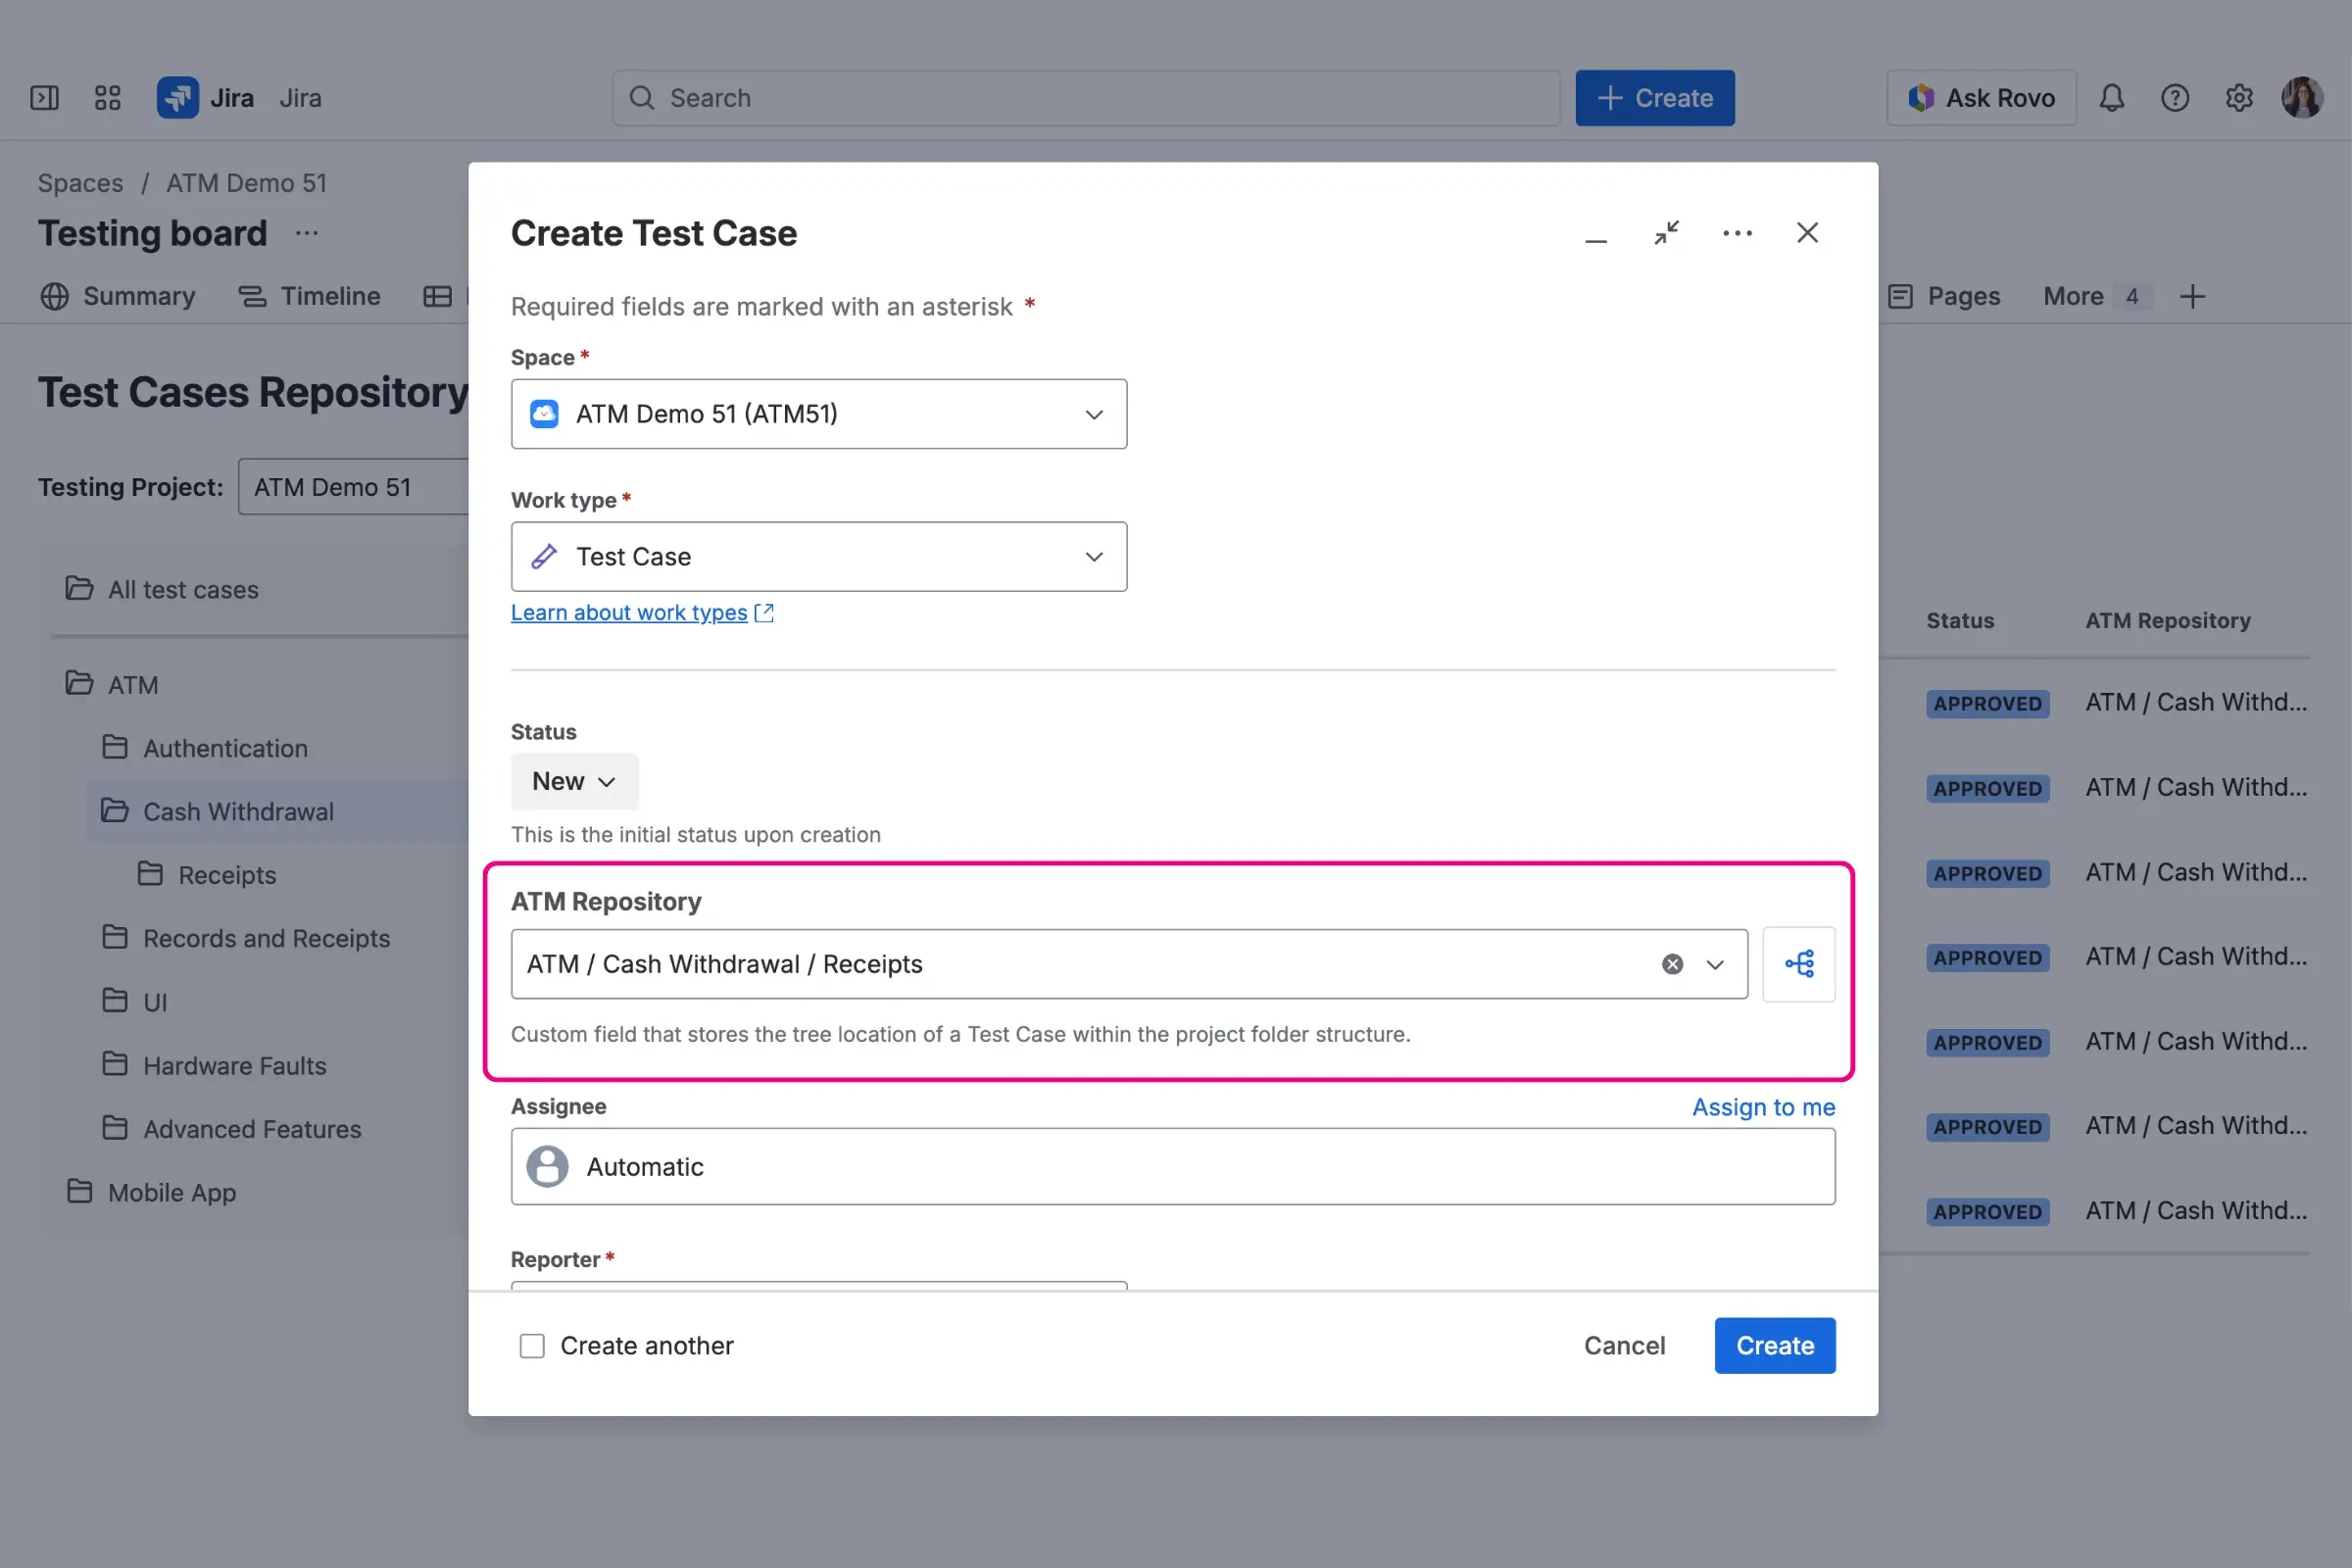This screenshot has height=1568, width=2352.
Task: Clear the ATM Repository field value
Action: pyautogui.click(x=1670, y=963)
